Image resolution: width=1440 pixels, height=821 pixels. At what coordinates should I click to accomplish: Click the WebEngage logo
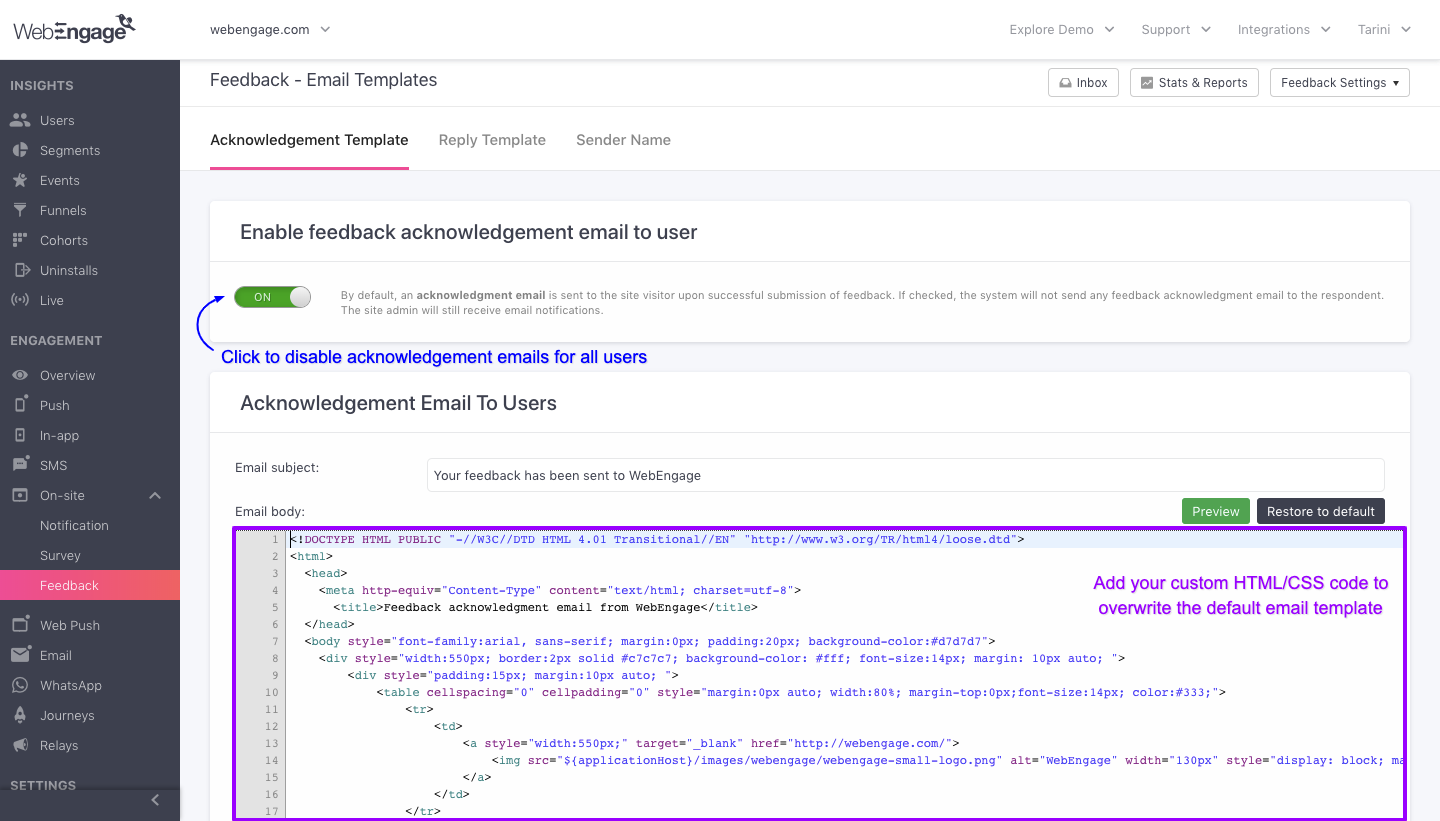pos(75,29)
